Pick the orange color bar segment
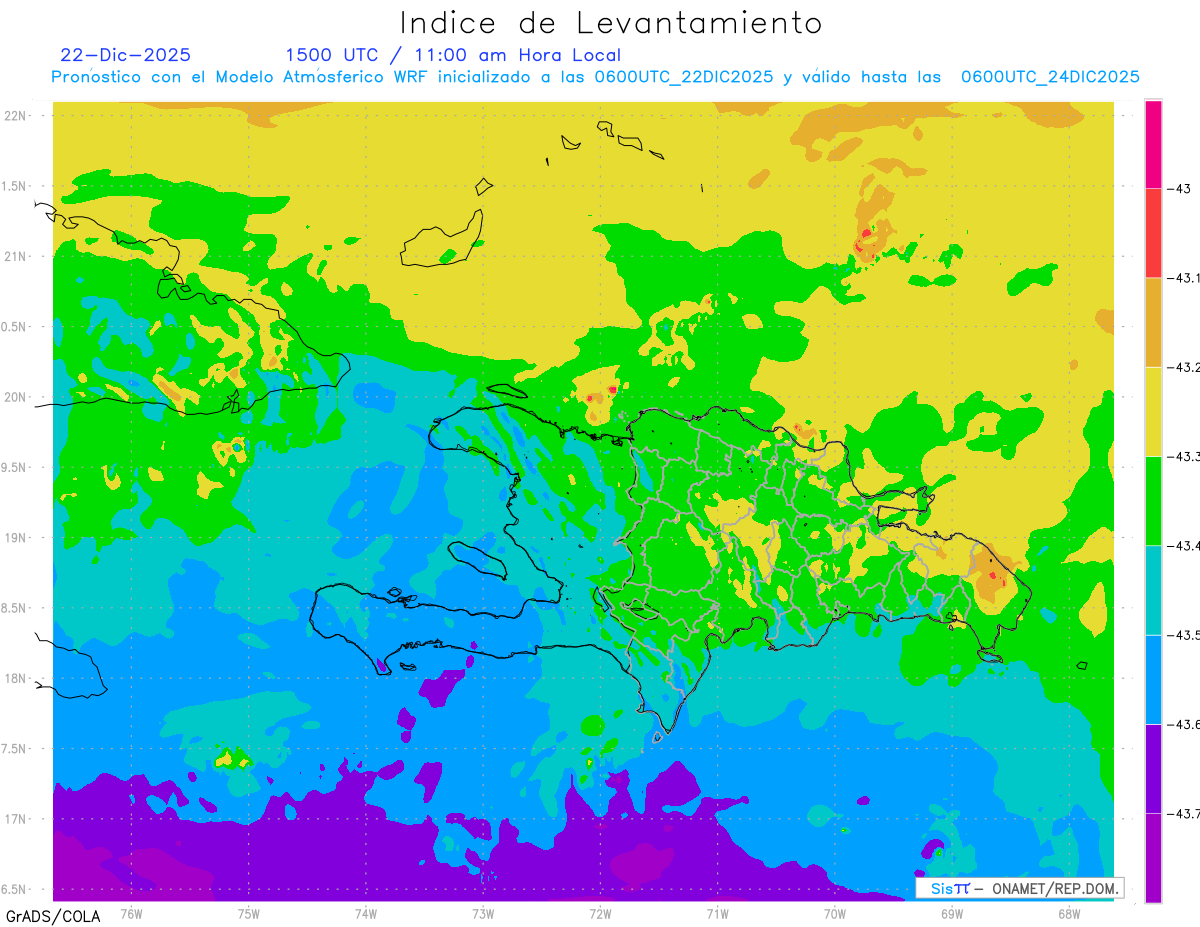This screenshot has width=1200, height=927. [1153, 322]
